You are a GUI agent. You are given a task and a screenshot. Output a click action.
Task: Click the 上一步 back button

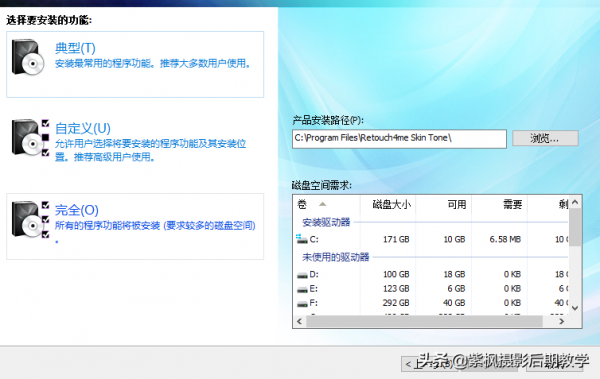click(430, 364)
